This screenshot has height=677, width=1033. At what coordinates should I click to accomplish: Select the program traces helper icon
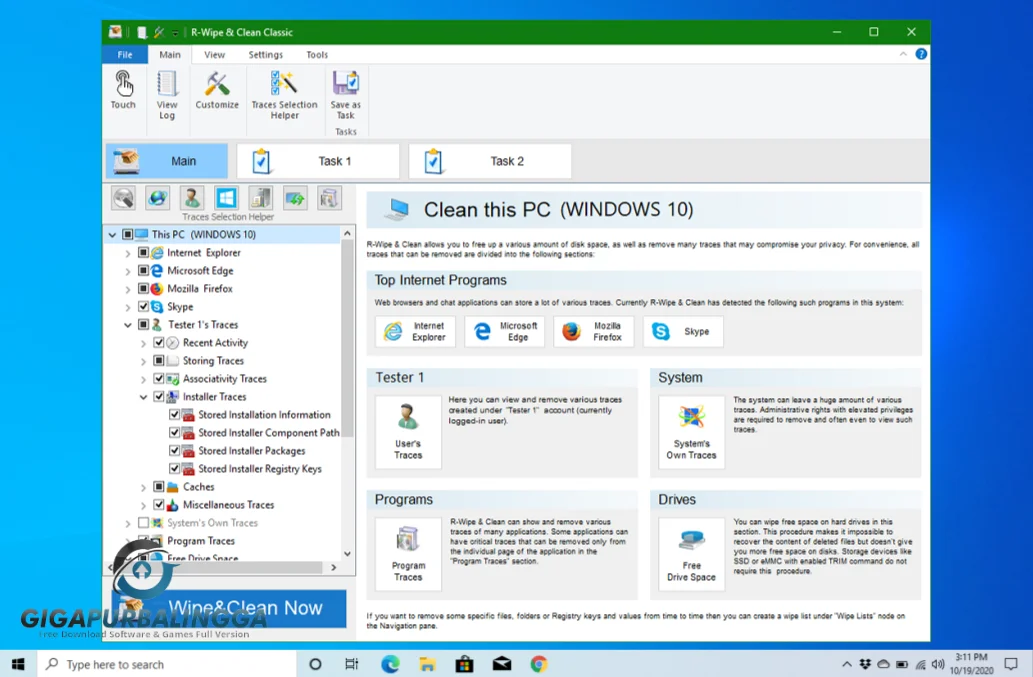pos(260,198)
